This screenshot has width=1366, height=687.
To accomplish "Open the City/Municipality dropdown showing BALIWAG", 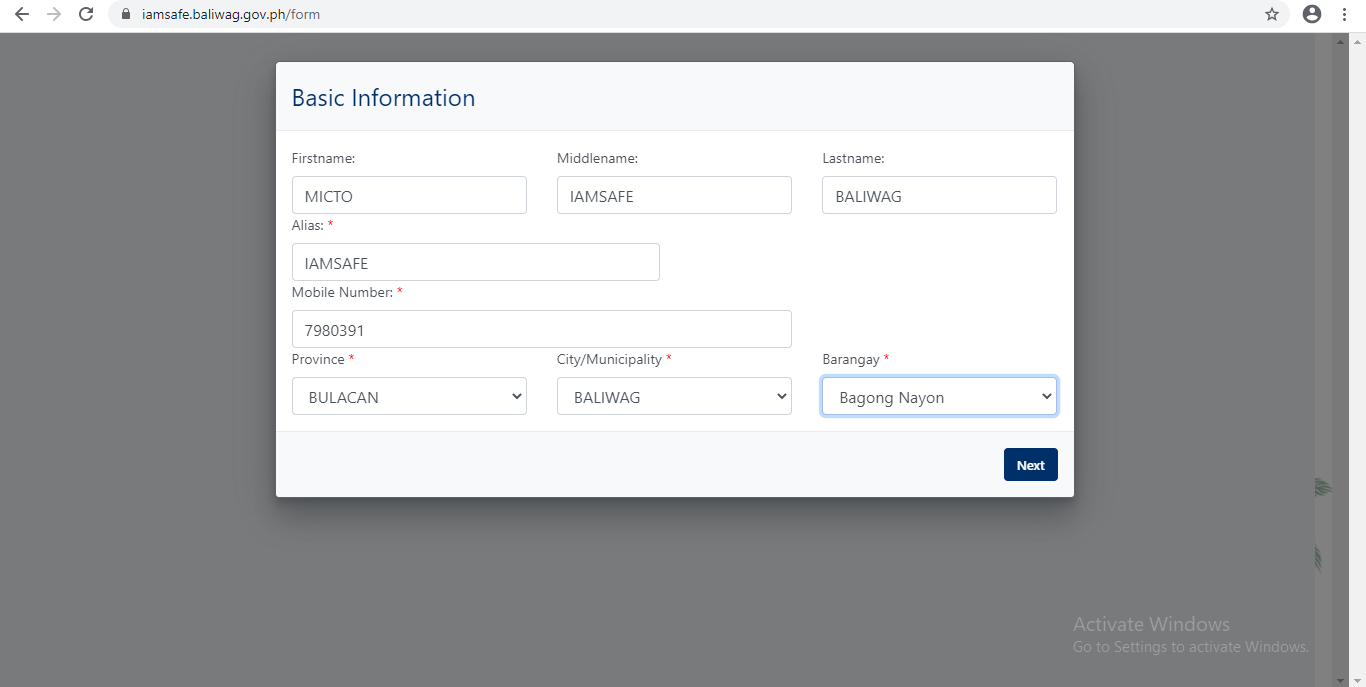I will tap(674, 396).
